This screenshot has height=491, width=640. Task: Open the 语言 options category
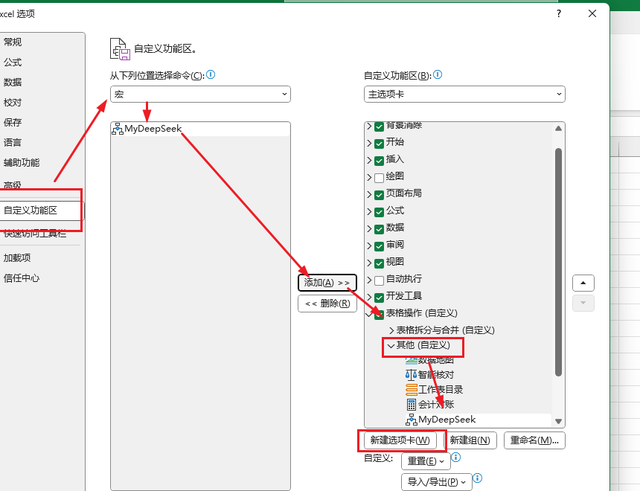click(13, 142)
